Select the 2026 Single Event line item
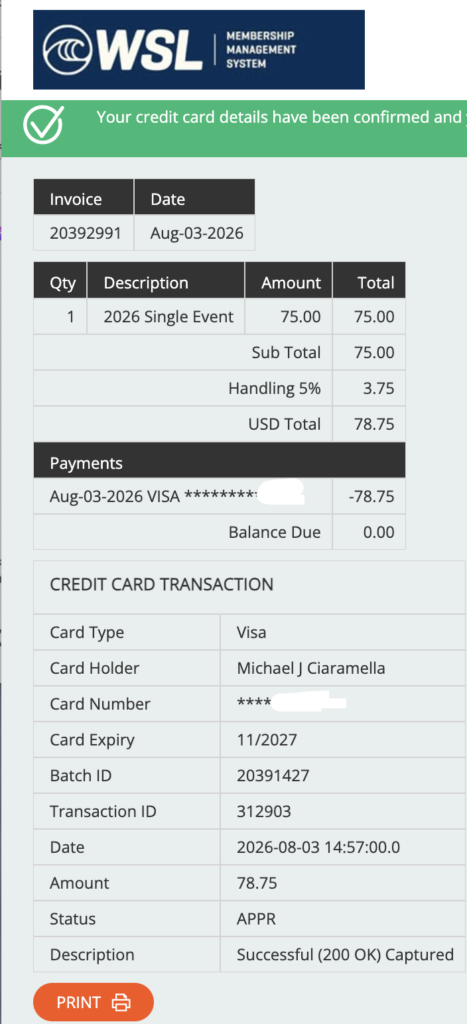467x1024 pixels. point(169,317)
